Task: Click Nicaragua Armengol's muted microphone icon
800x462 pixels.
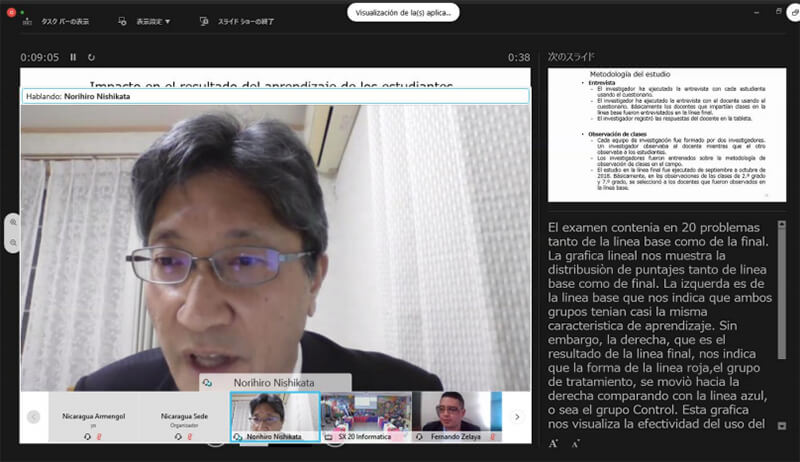Action: [99, 437]
